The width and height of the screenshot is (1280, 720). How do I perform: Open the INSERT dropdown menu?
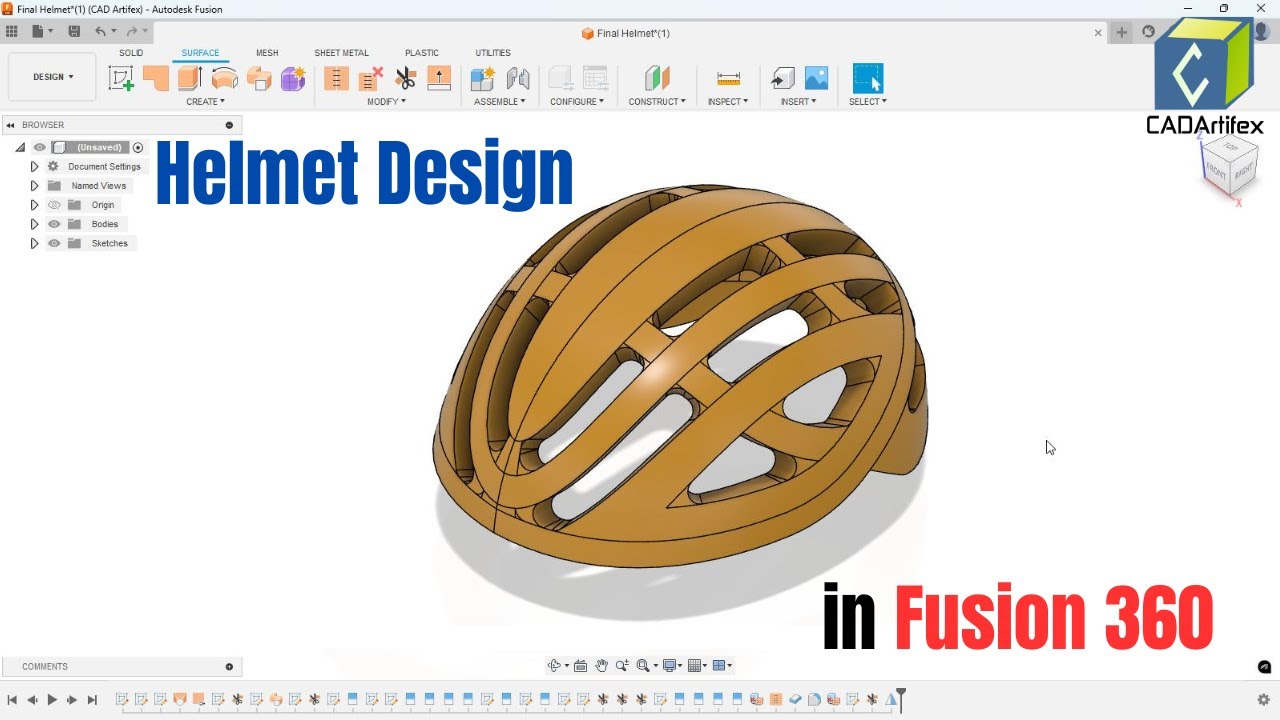[799, 101]
